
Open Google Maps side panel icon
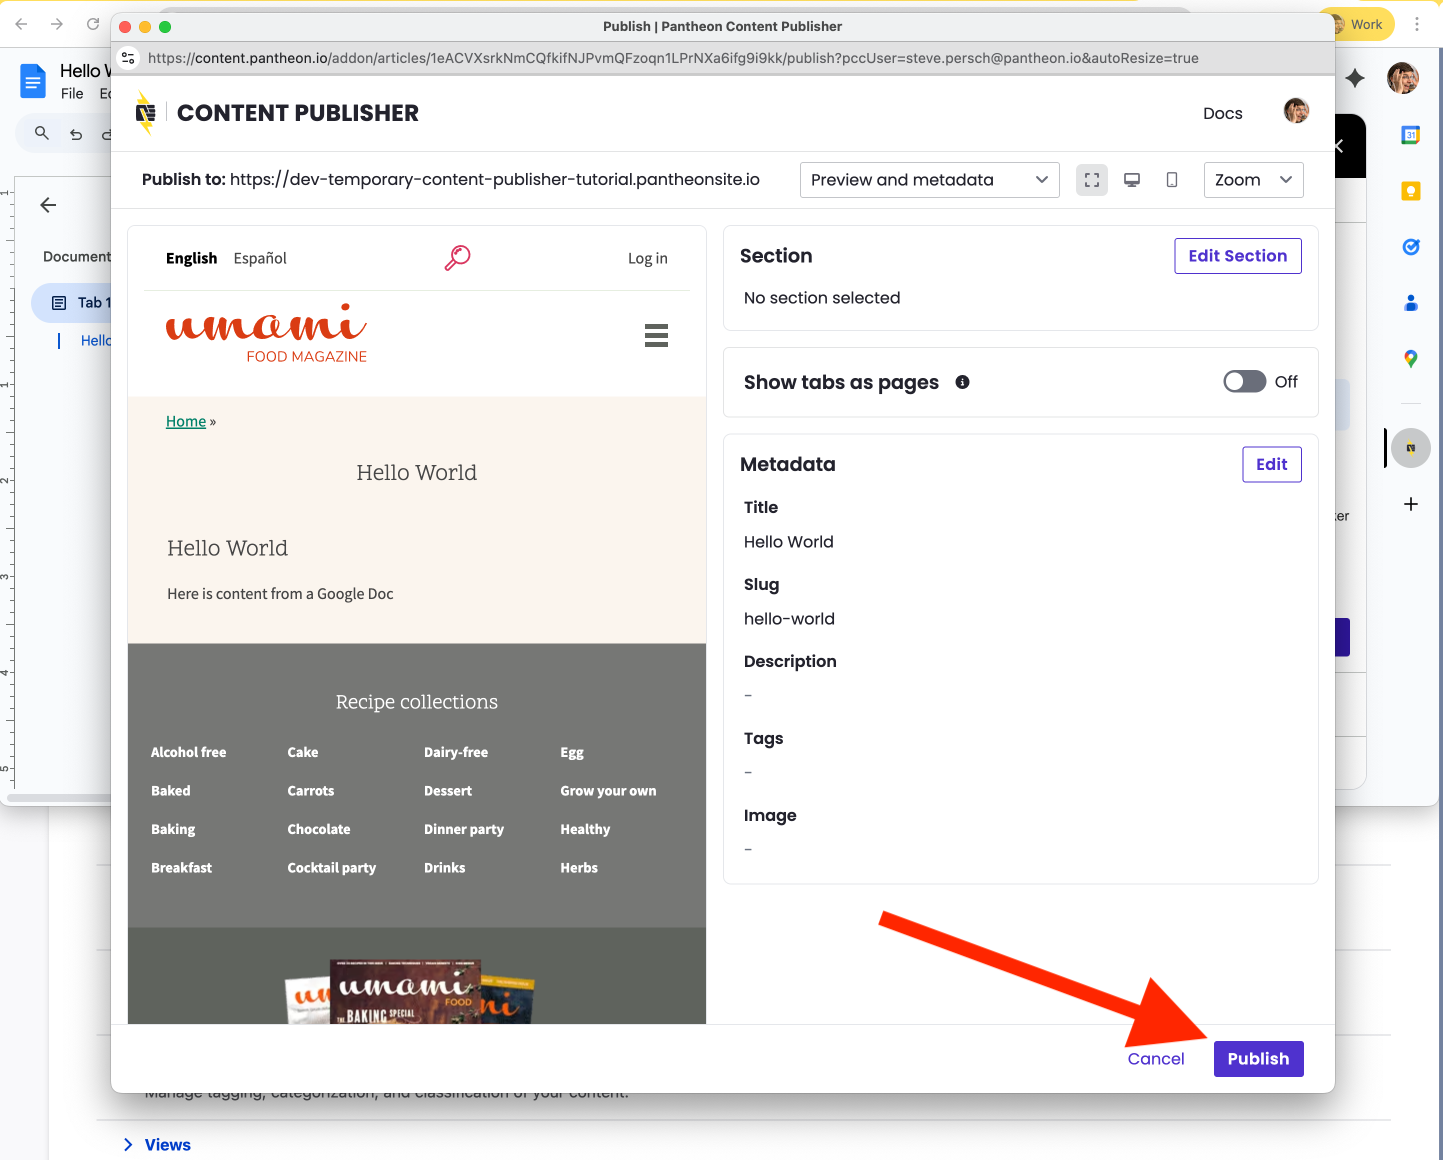(1410, 358)
